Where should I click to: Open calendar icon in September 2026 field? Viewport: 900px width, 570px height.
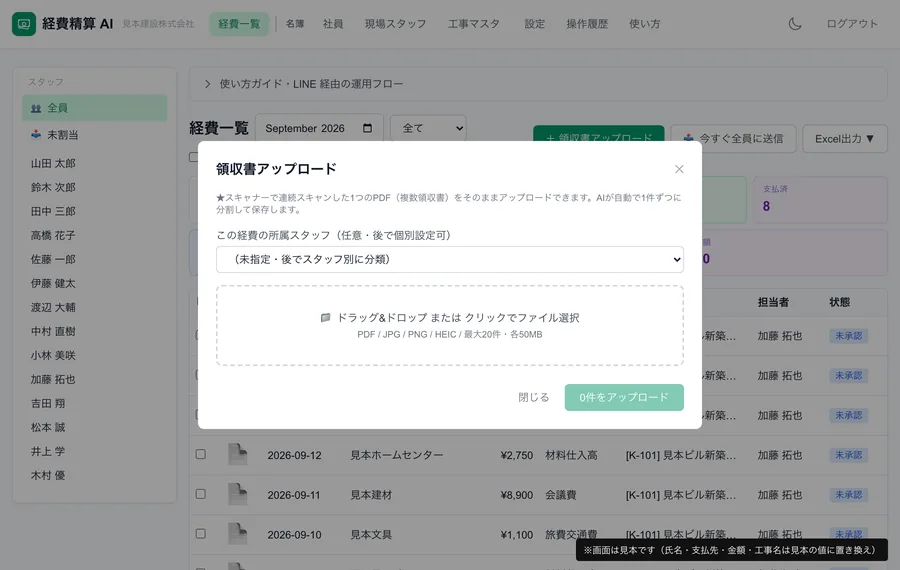point(367,128)
